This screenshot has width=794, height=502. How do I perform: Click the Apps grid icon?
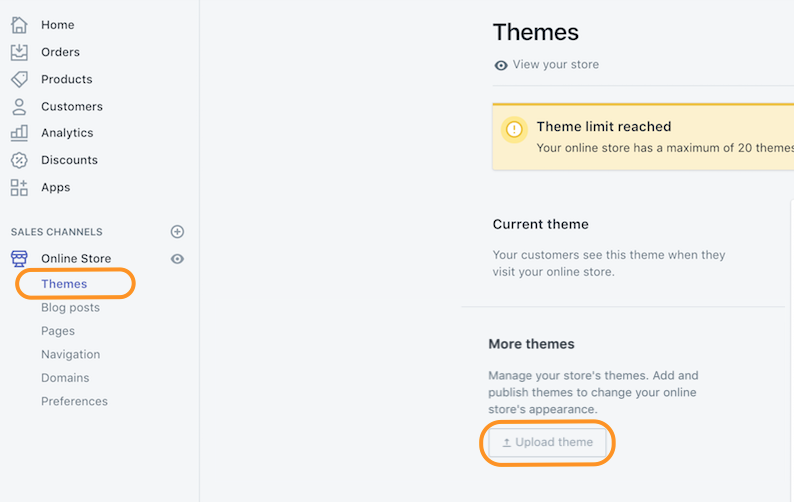point(19,187)
